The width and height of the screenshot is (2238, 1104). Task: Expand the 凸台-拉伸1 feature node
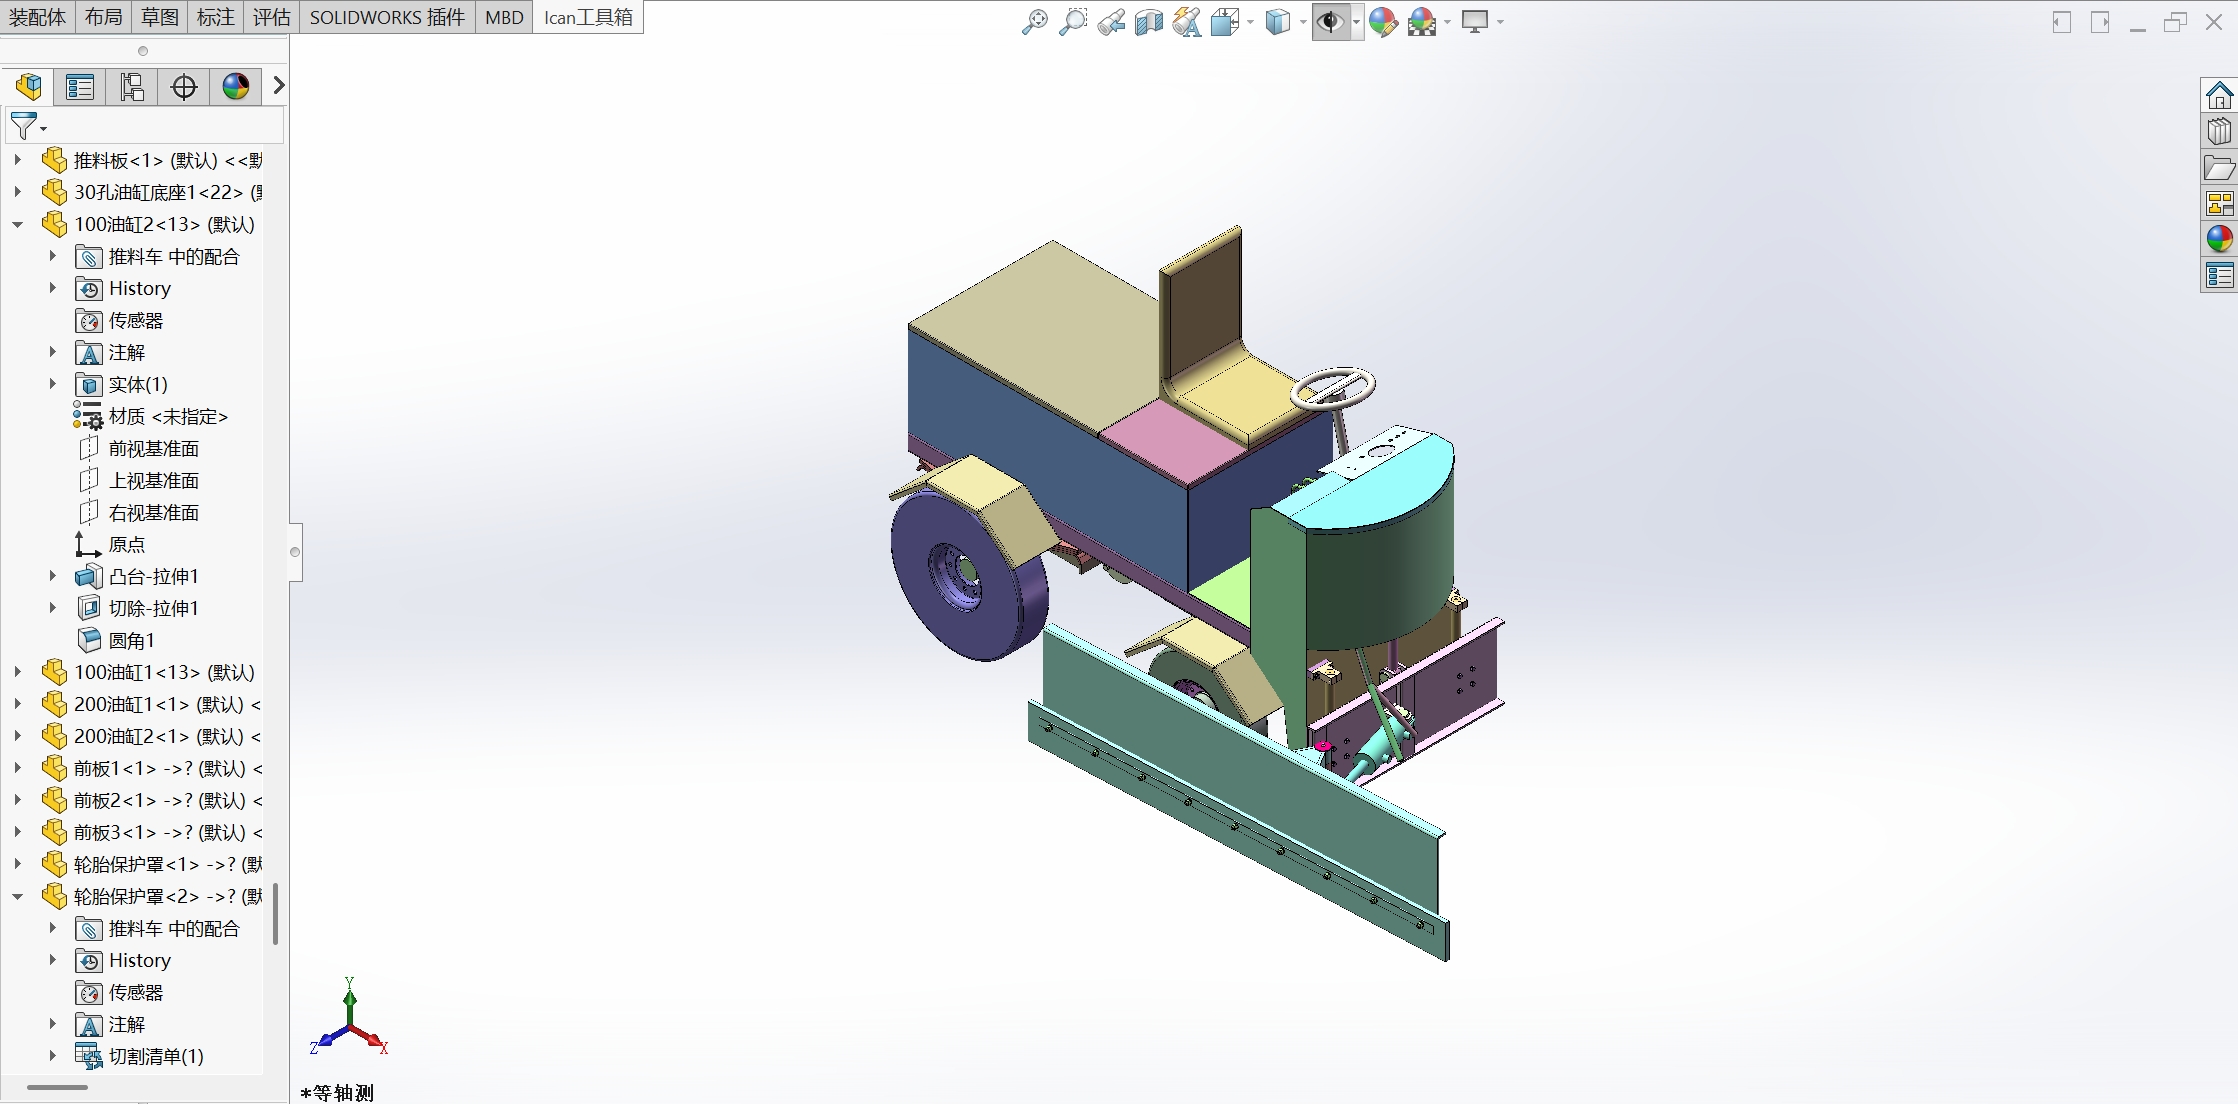pos(53,576)
